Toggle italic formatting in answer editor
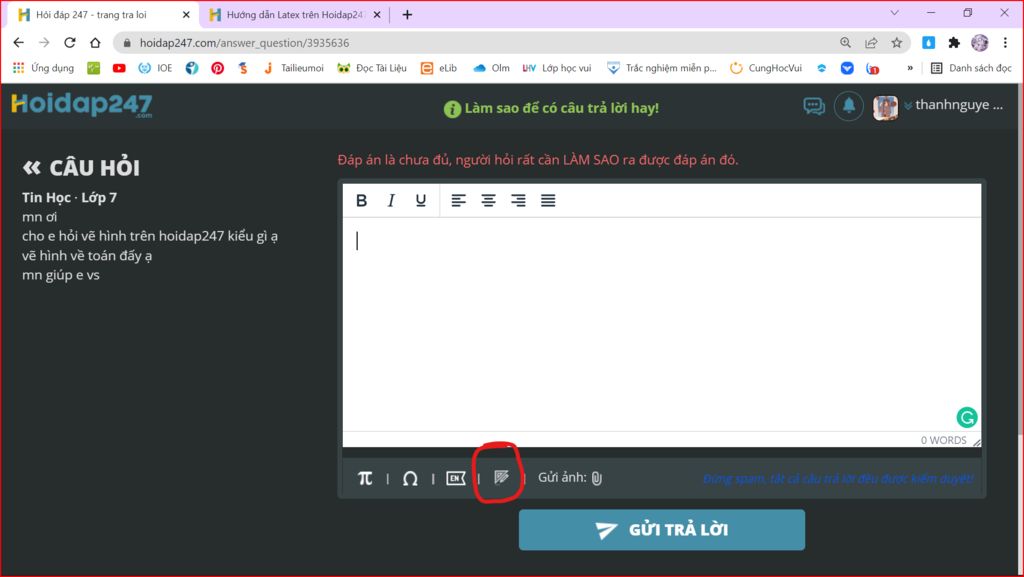 point(391,201)
